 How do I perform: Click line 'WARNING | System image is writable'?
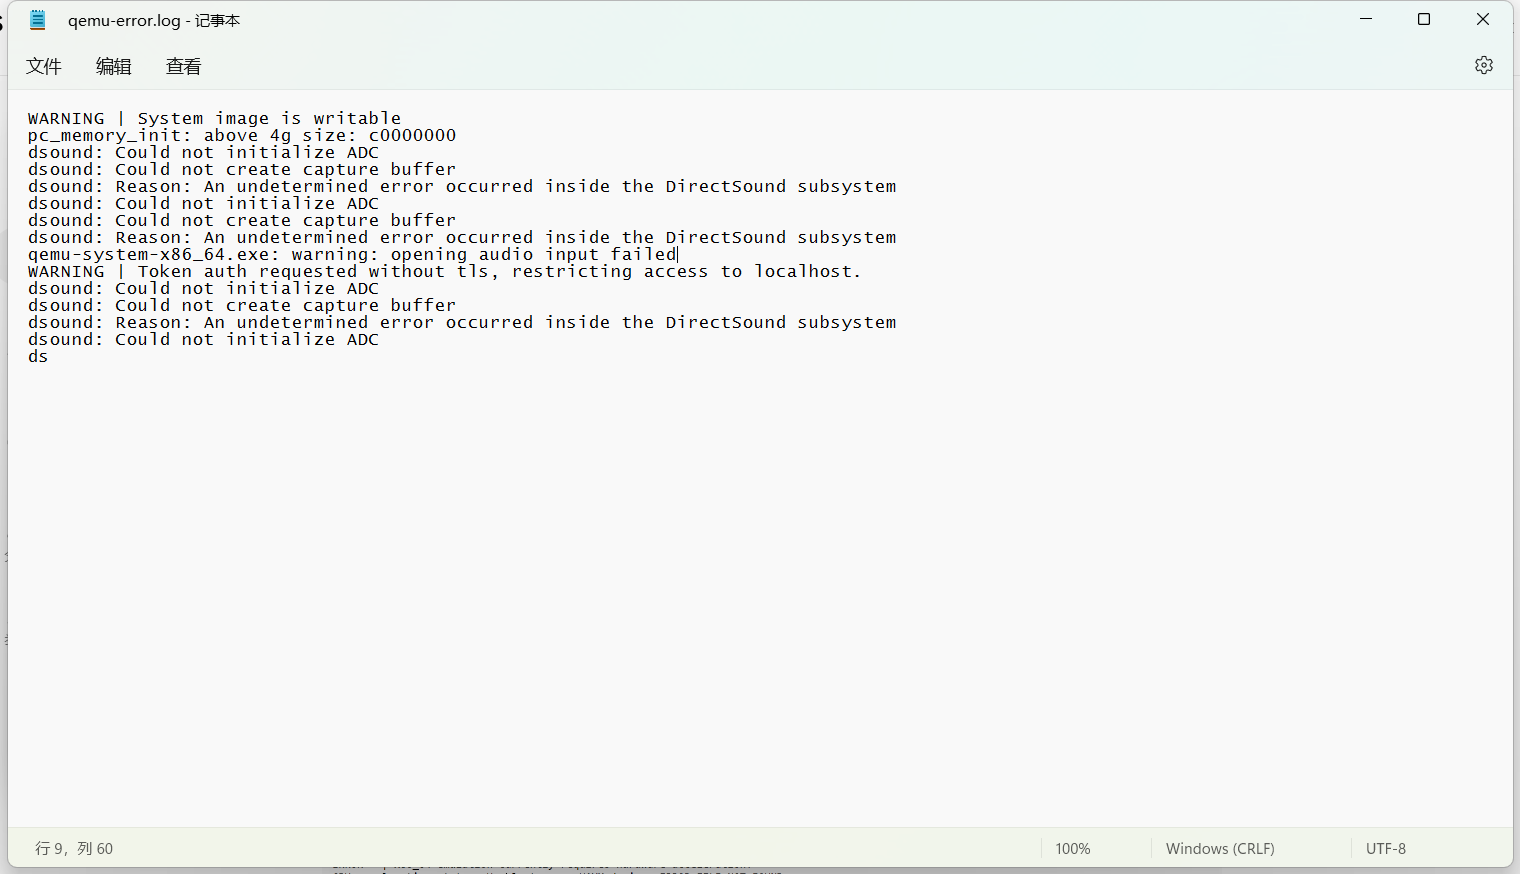pos(214,118)
